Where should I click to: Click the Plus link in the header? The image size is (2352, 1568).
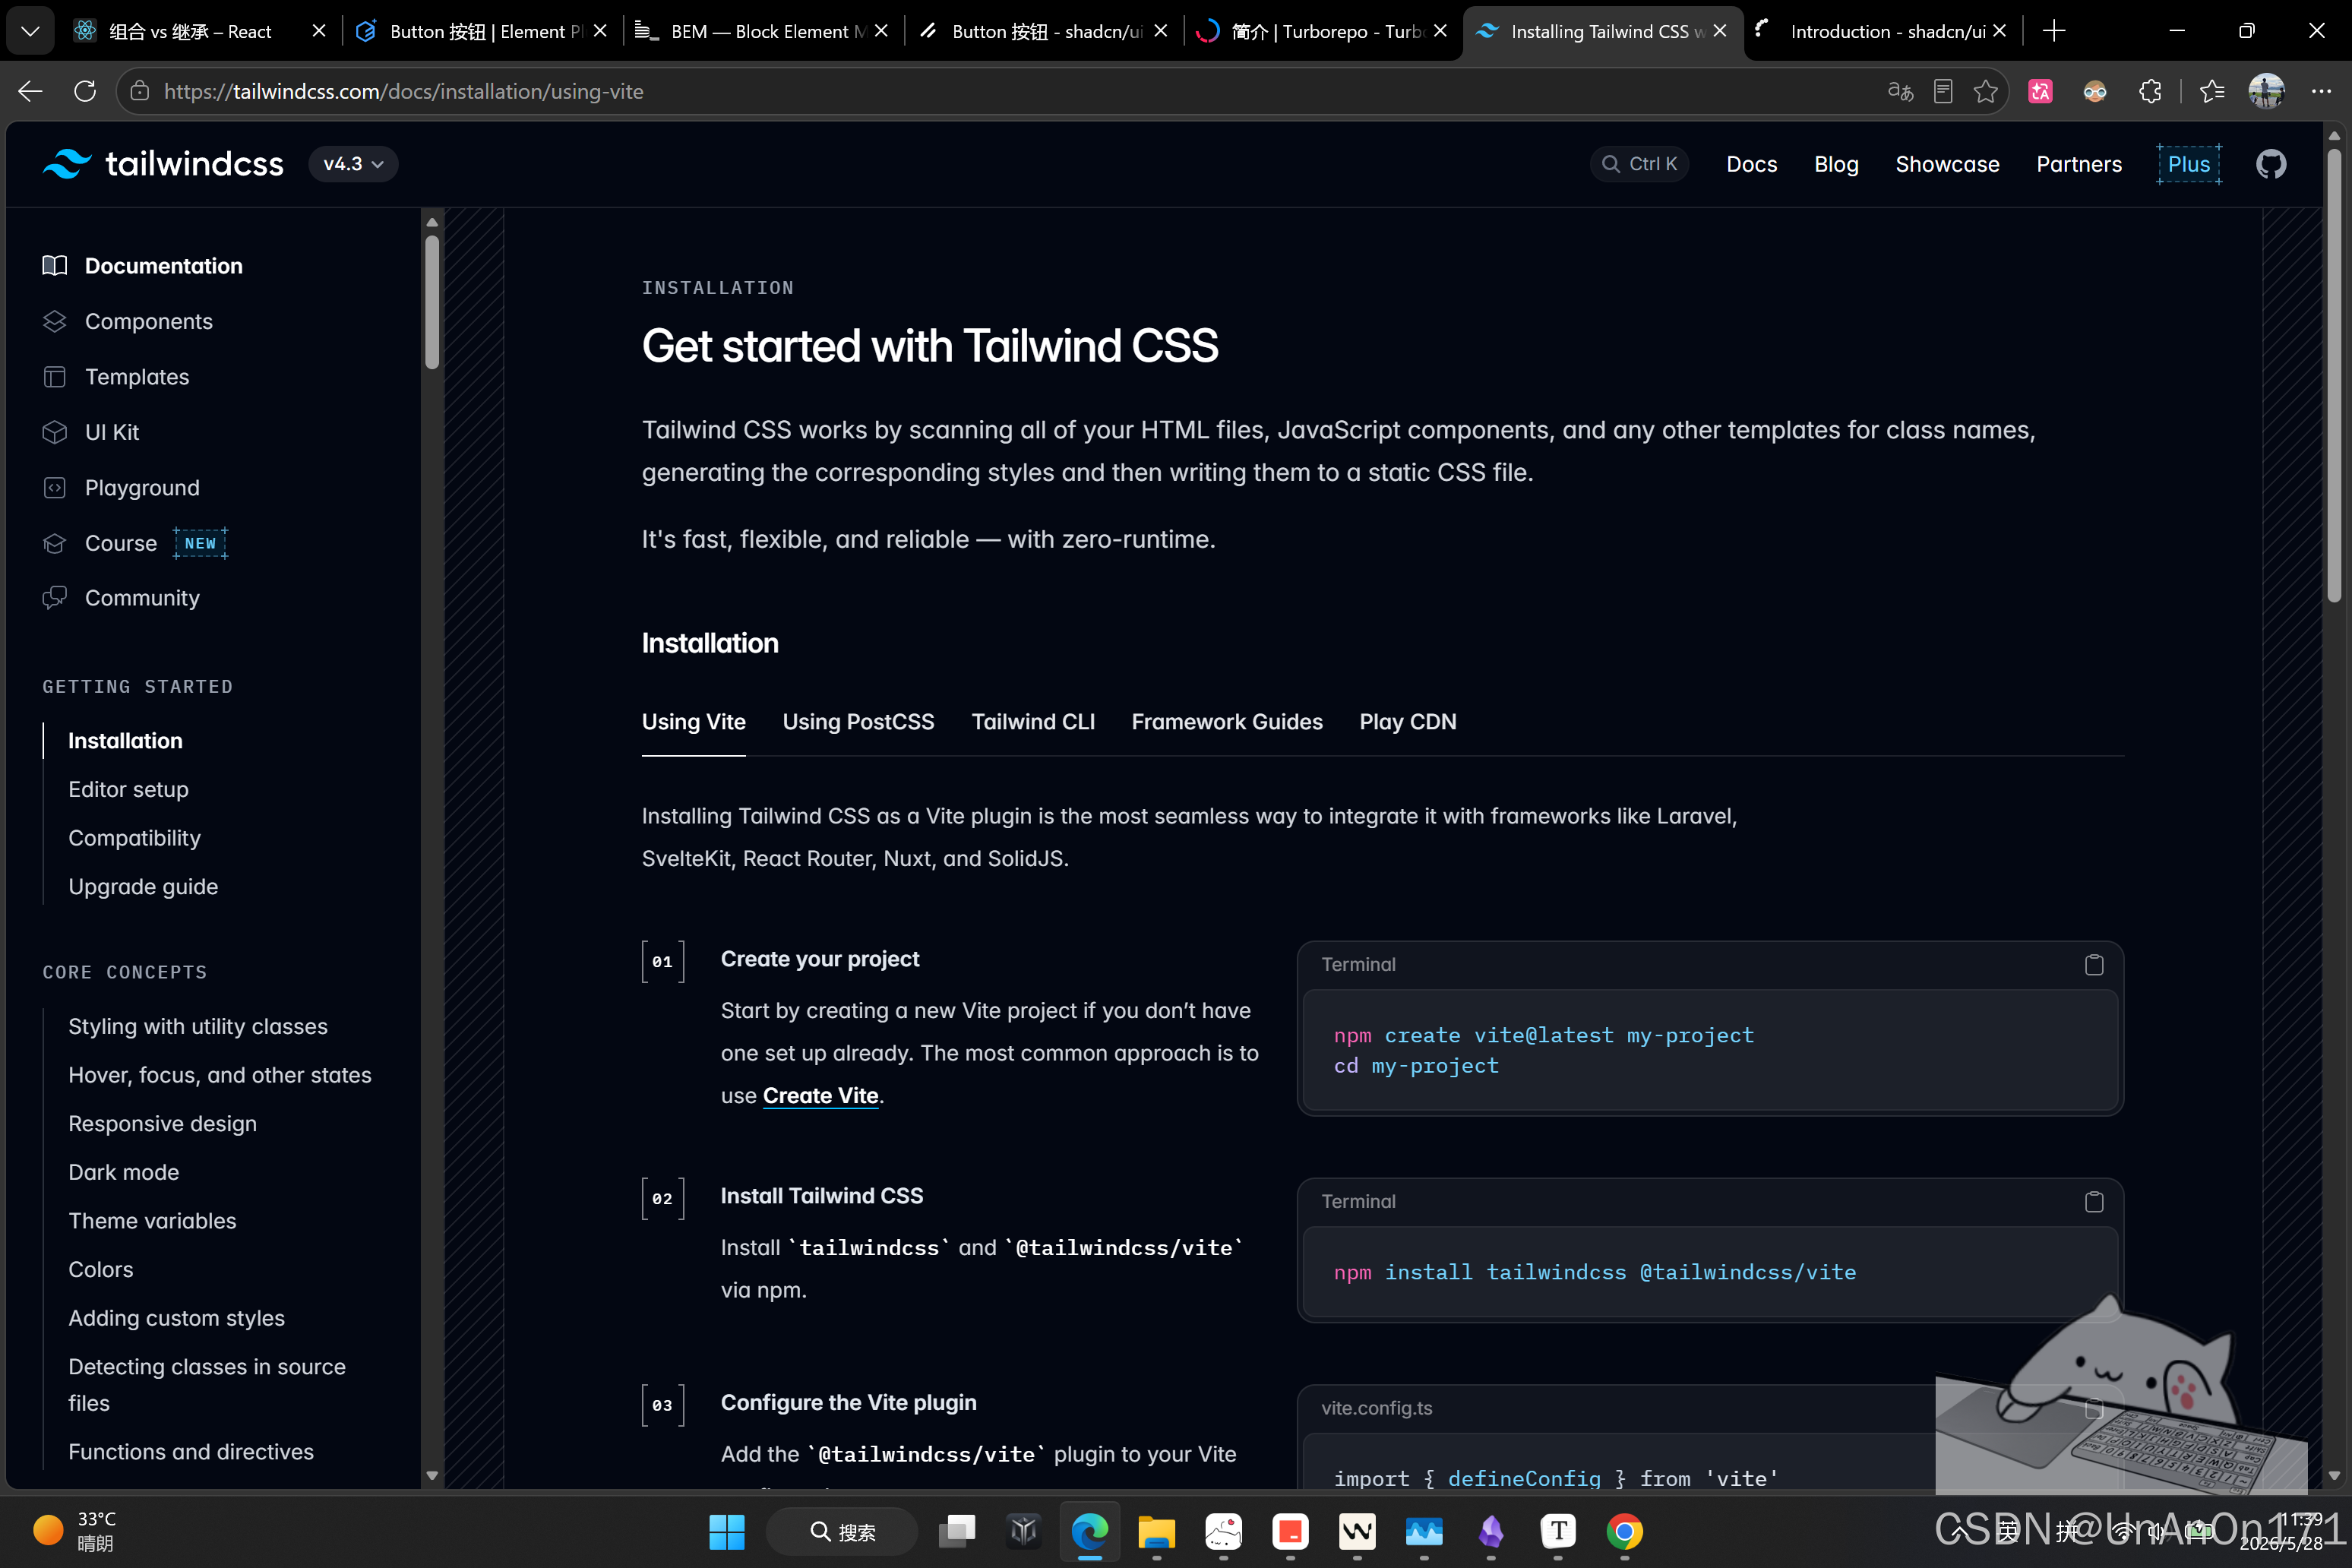(2188, 164)
